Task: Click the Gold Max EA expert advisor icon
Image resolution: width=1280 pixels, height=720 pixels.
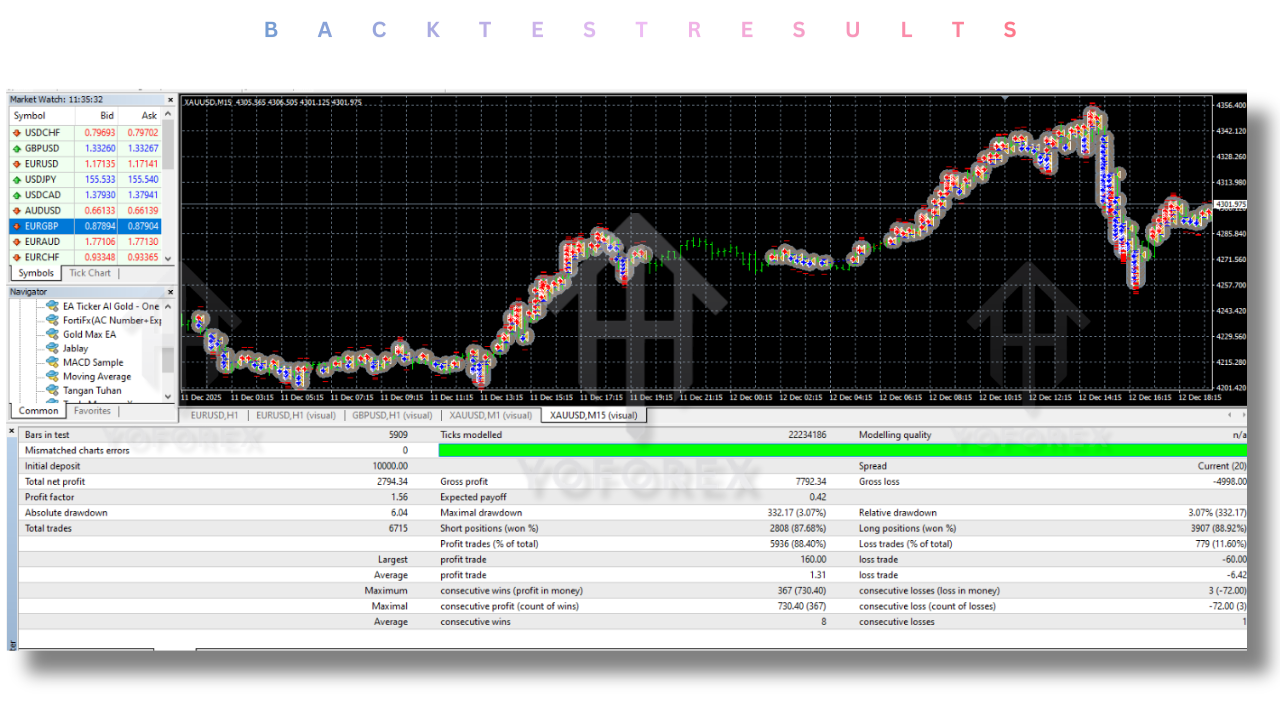Action: pyautogui.click(x=54, y=335)
